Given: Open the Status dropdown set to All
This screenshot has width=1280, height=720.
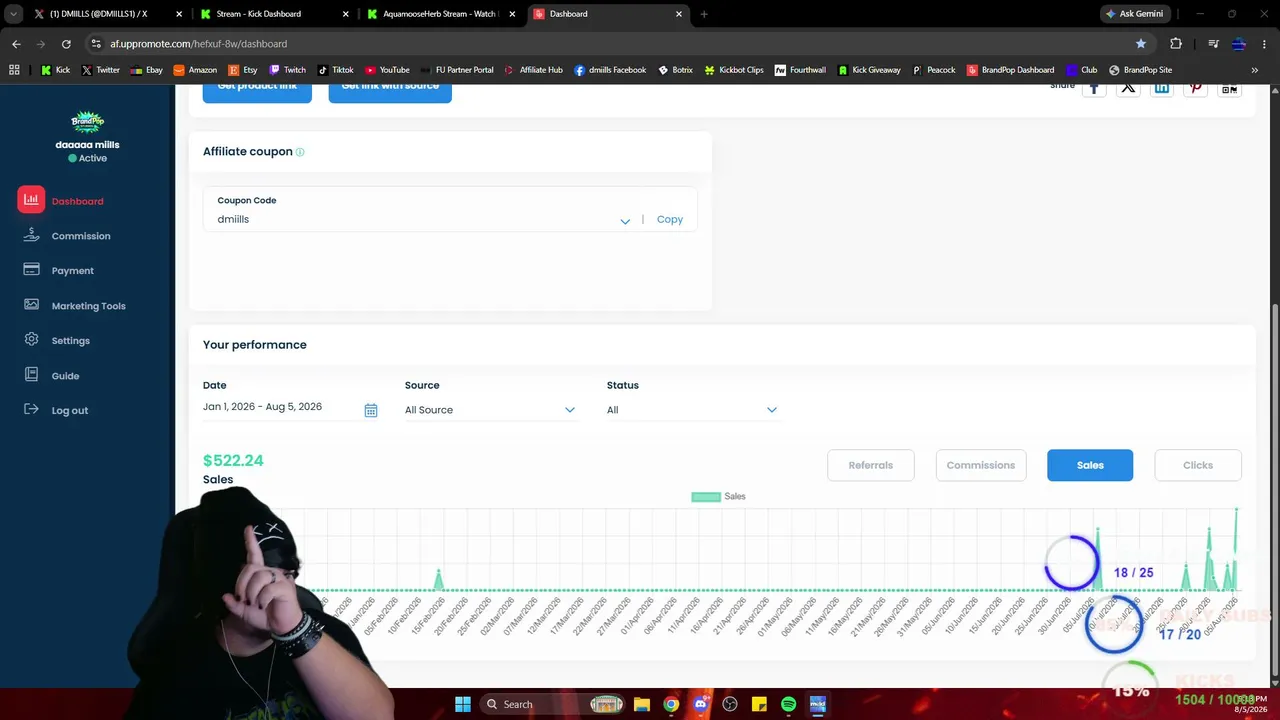Looking at the screenshot, I should pos(692,410).
